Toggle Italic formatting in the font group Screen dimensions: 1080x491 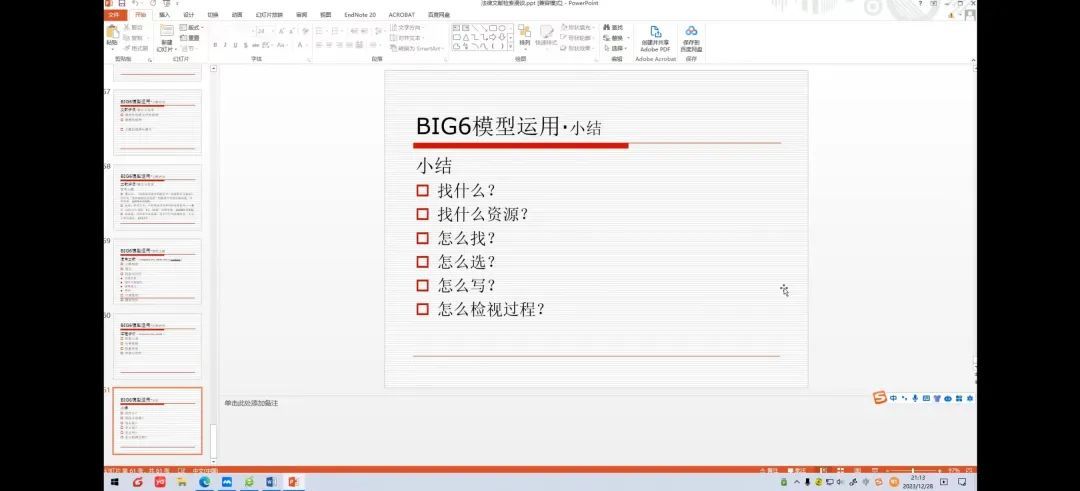[x=227, y=45]
